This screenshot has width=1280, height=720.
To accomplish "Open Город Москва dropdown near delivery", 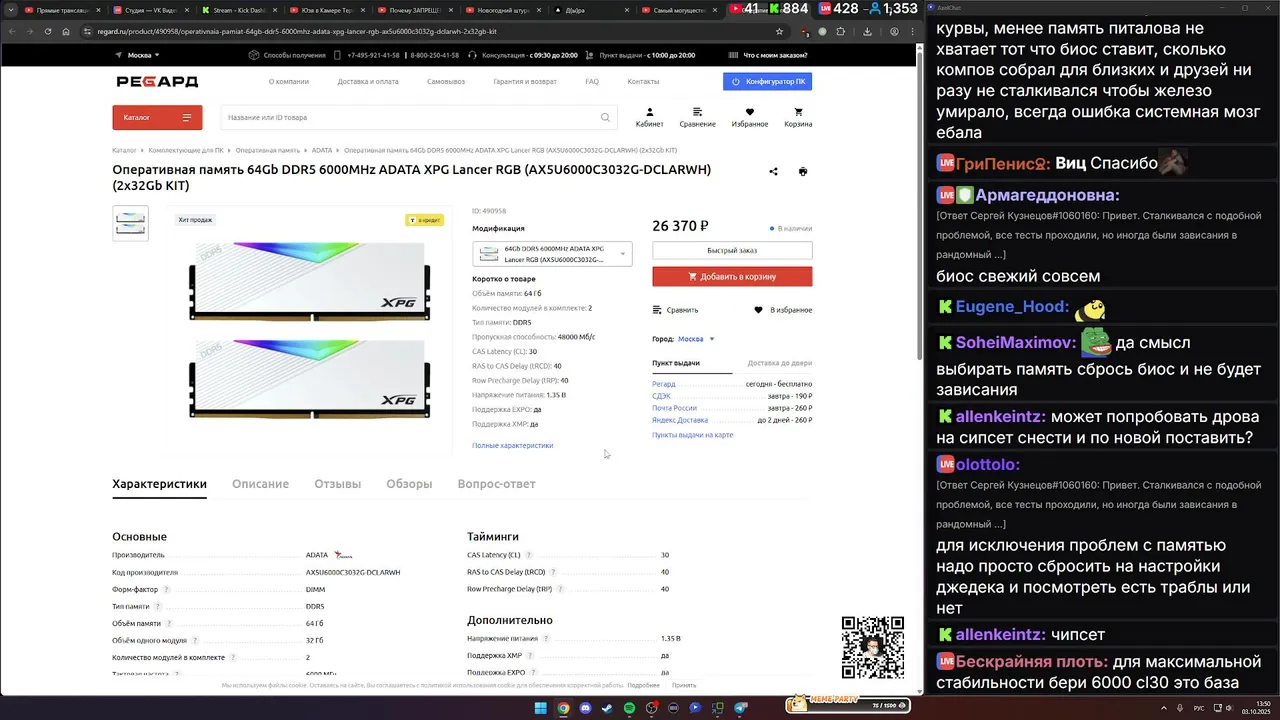I will [696, 339].
